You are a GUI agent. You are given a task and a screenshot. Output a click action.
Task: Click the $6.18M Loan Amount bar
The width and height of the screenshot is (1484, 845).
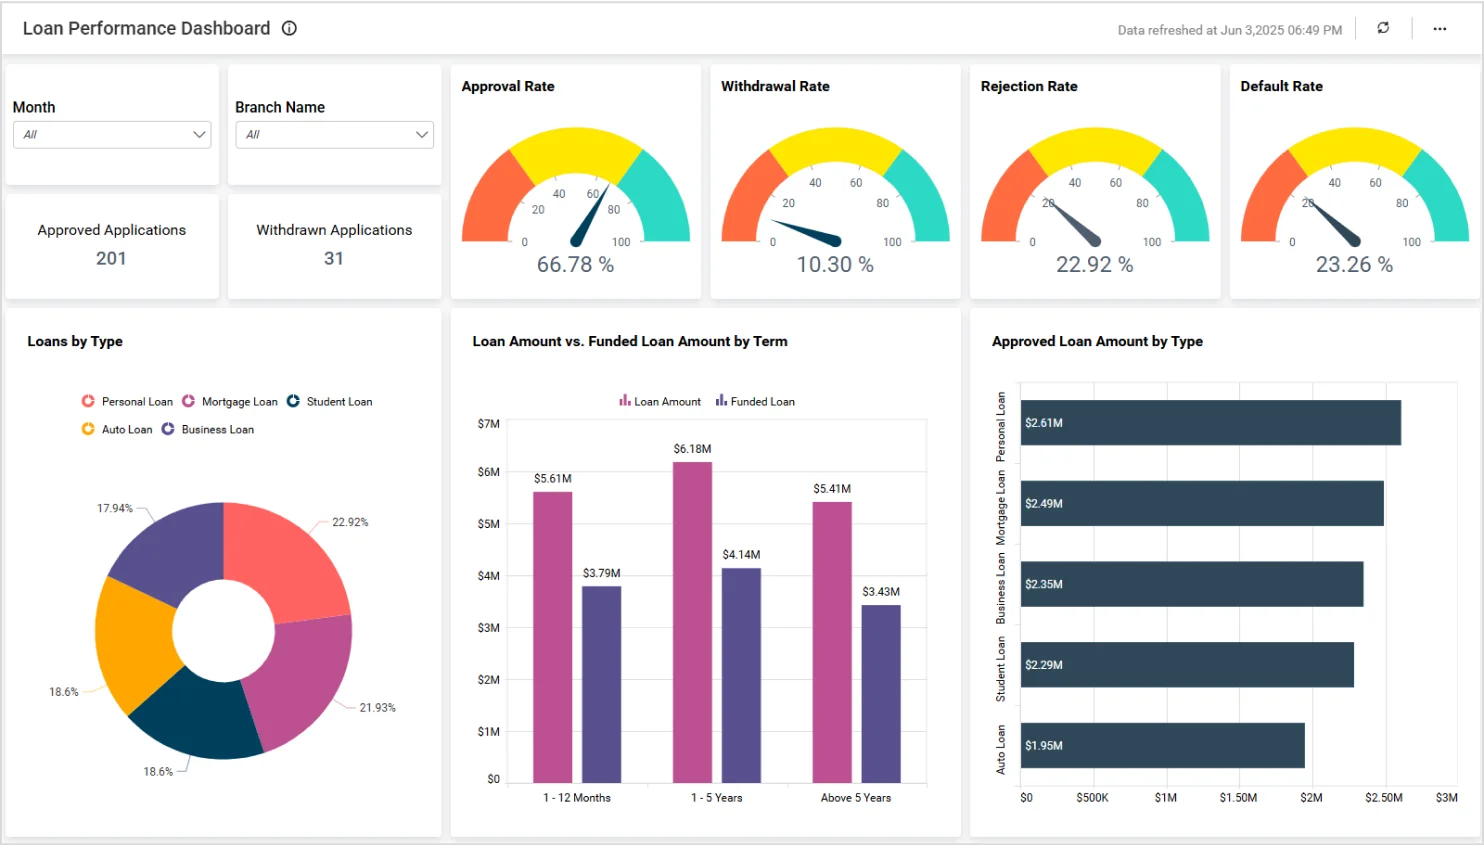(692, 620)
